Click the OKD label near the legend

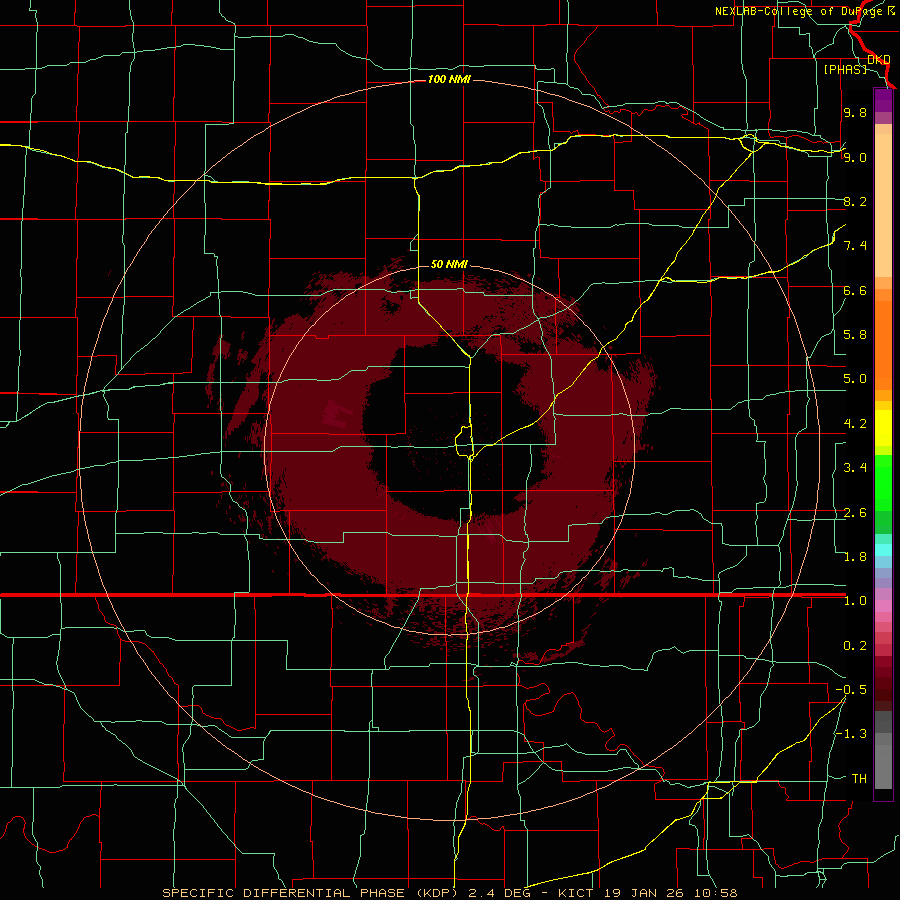[879, 59]
